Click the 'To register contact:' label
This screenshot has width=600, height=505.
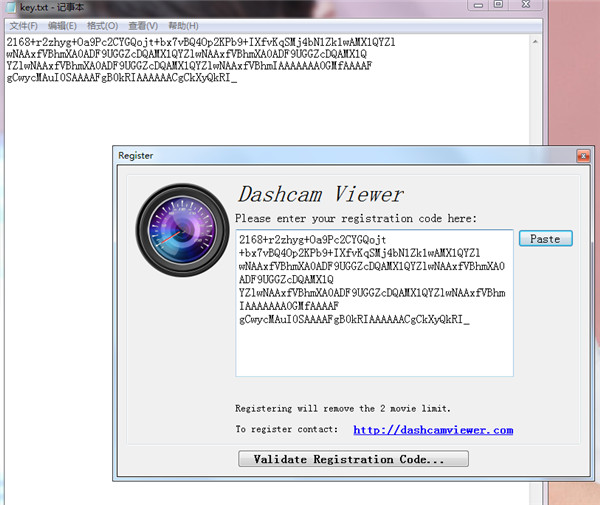click(x=287, y=429)
